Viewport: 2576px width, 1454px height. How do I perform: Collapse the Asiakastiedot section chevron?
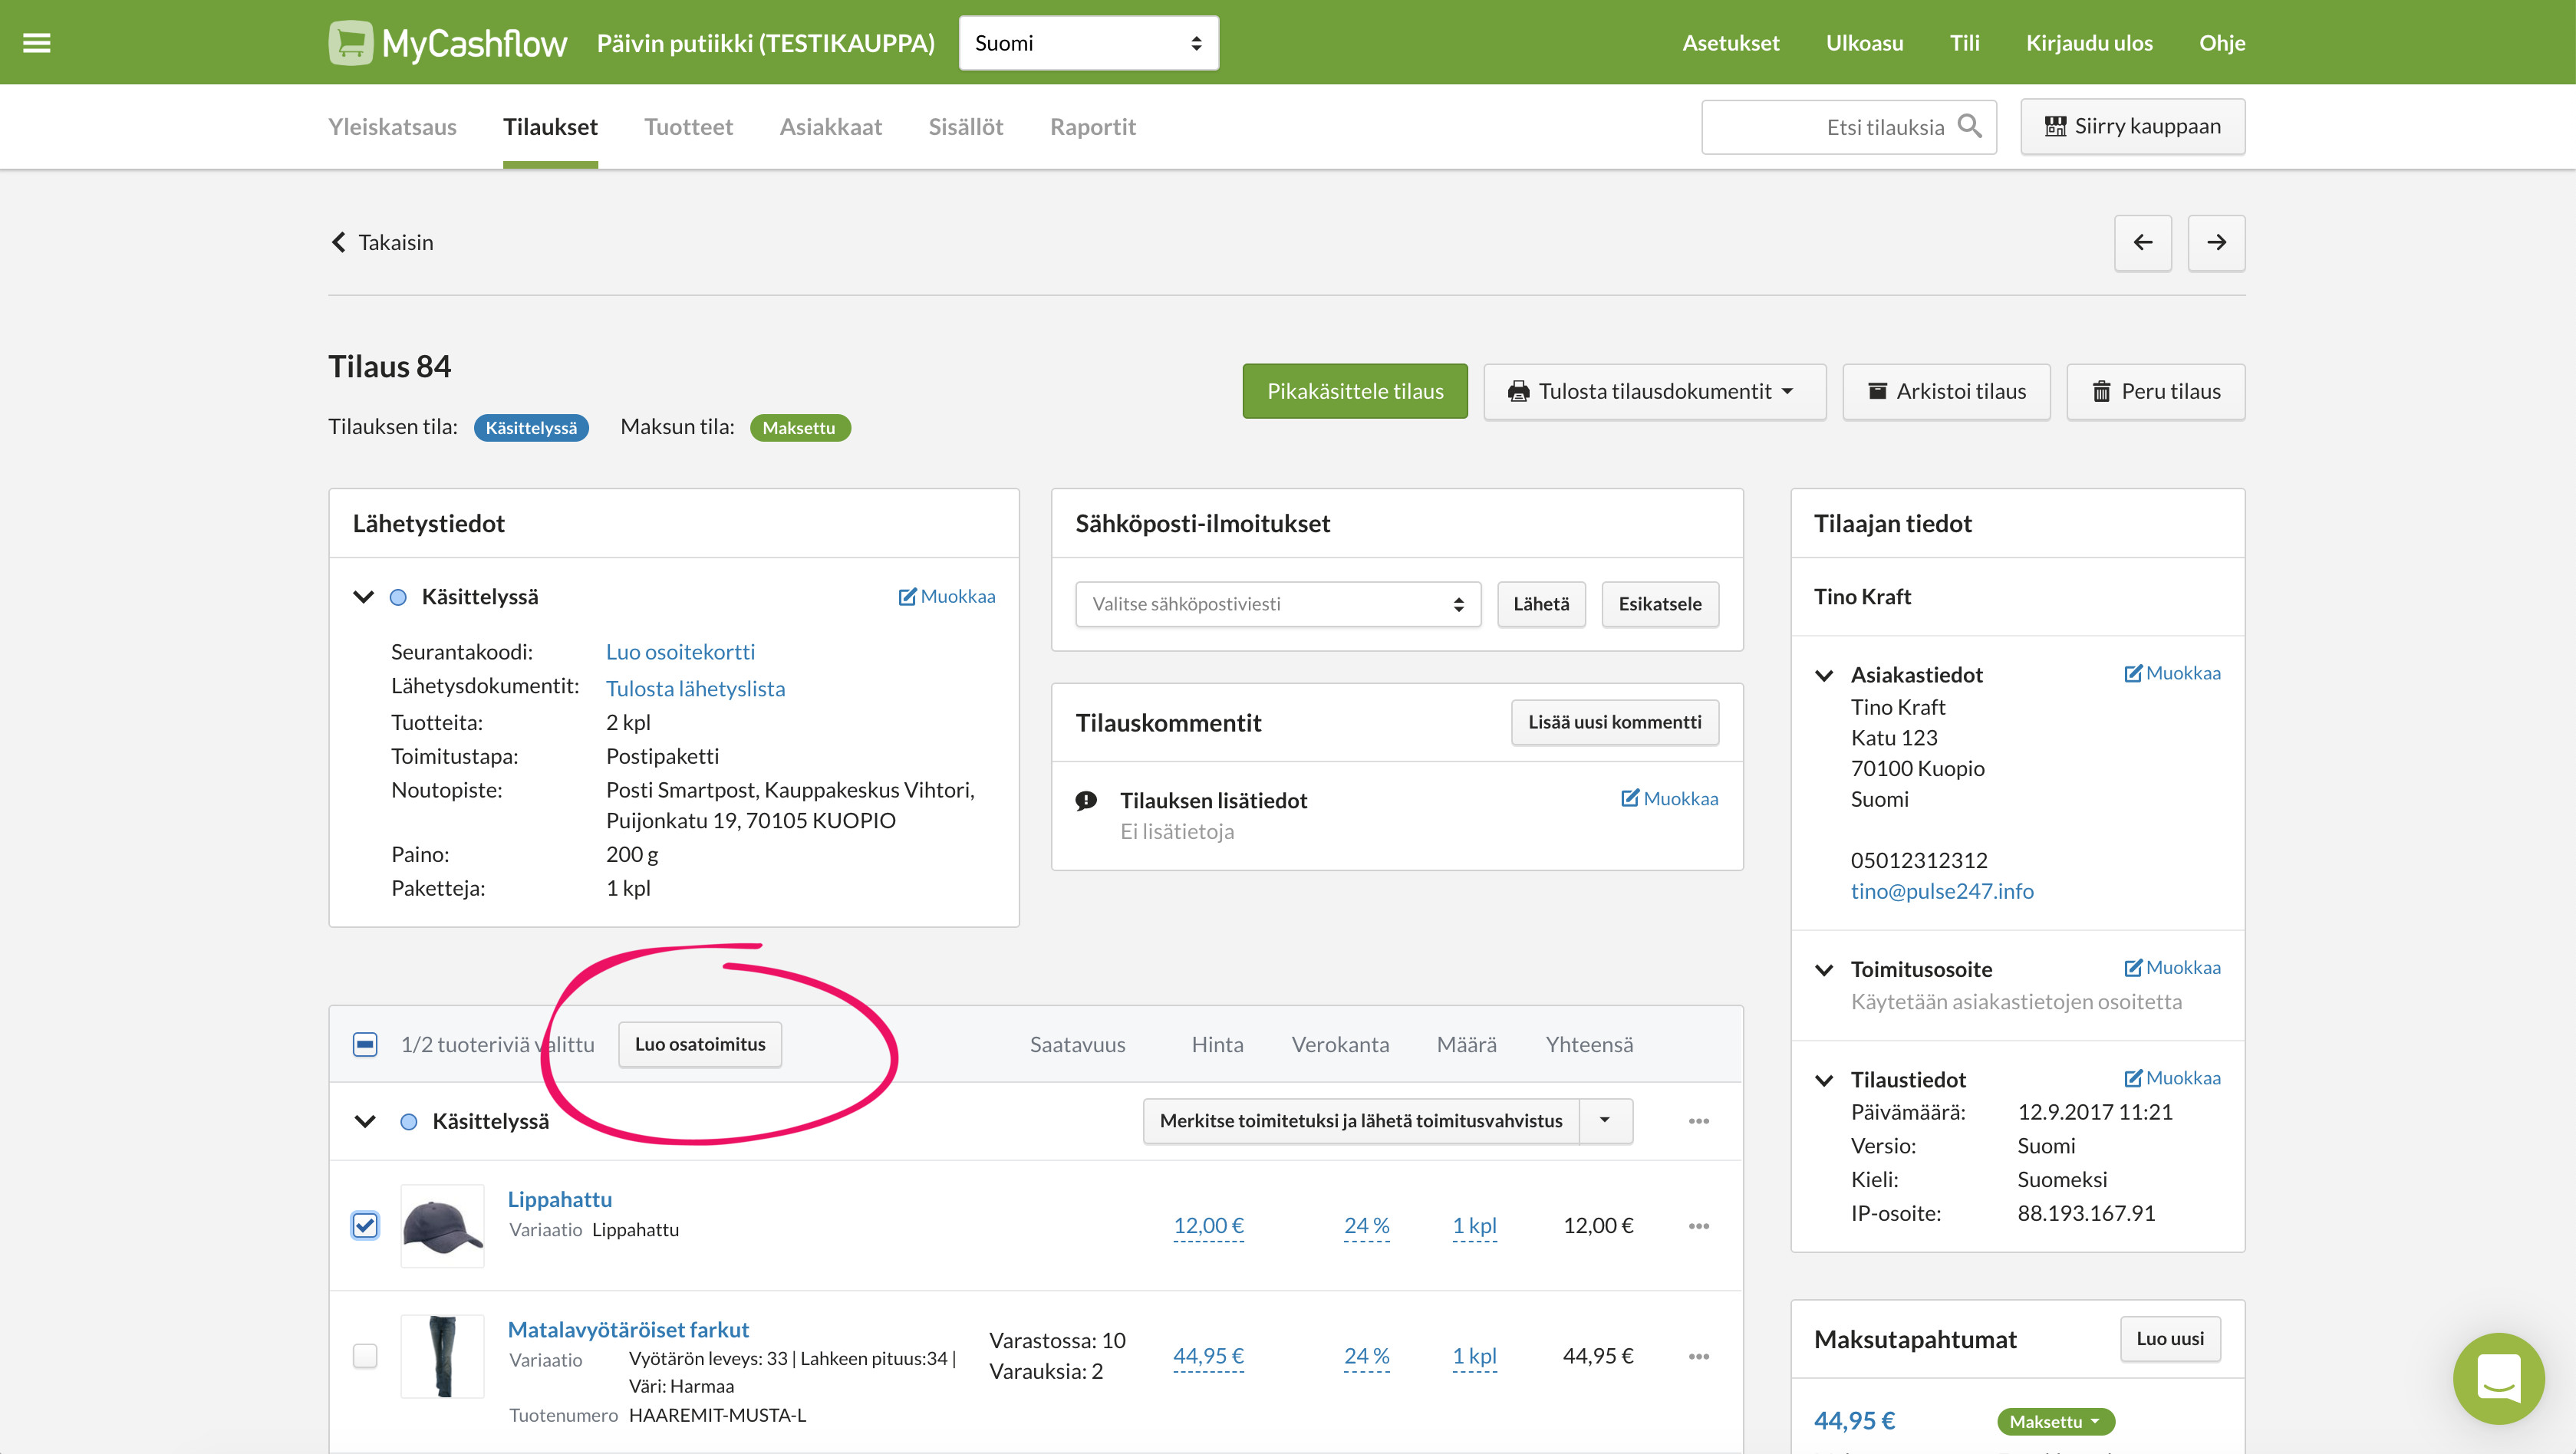[1824, 675]
